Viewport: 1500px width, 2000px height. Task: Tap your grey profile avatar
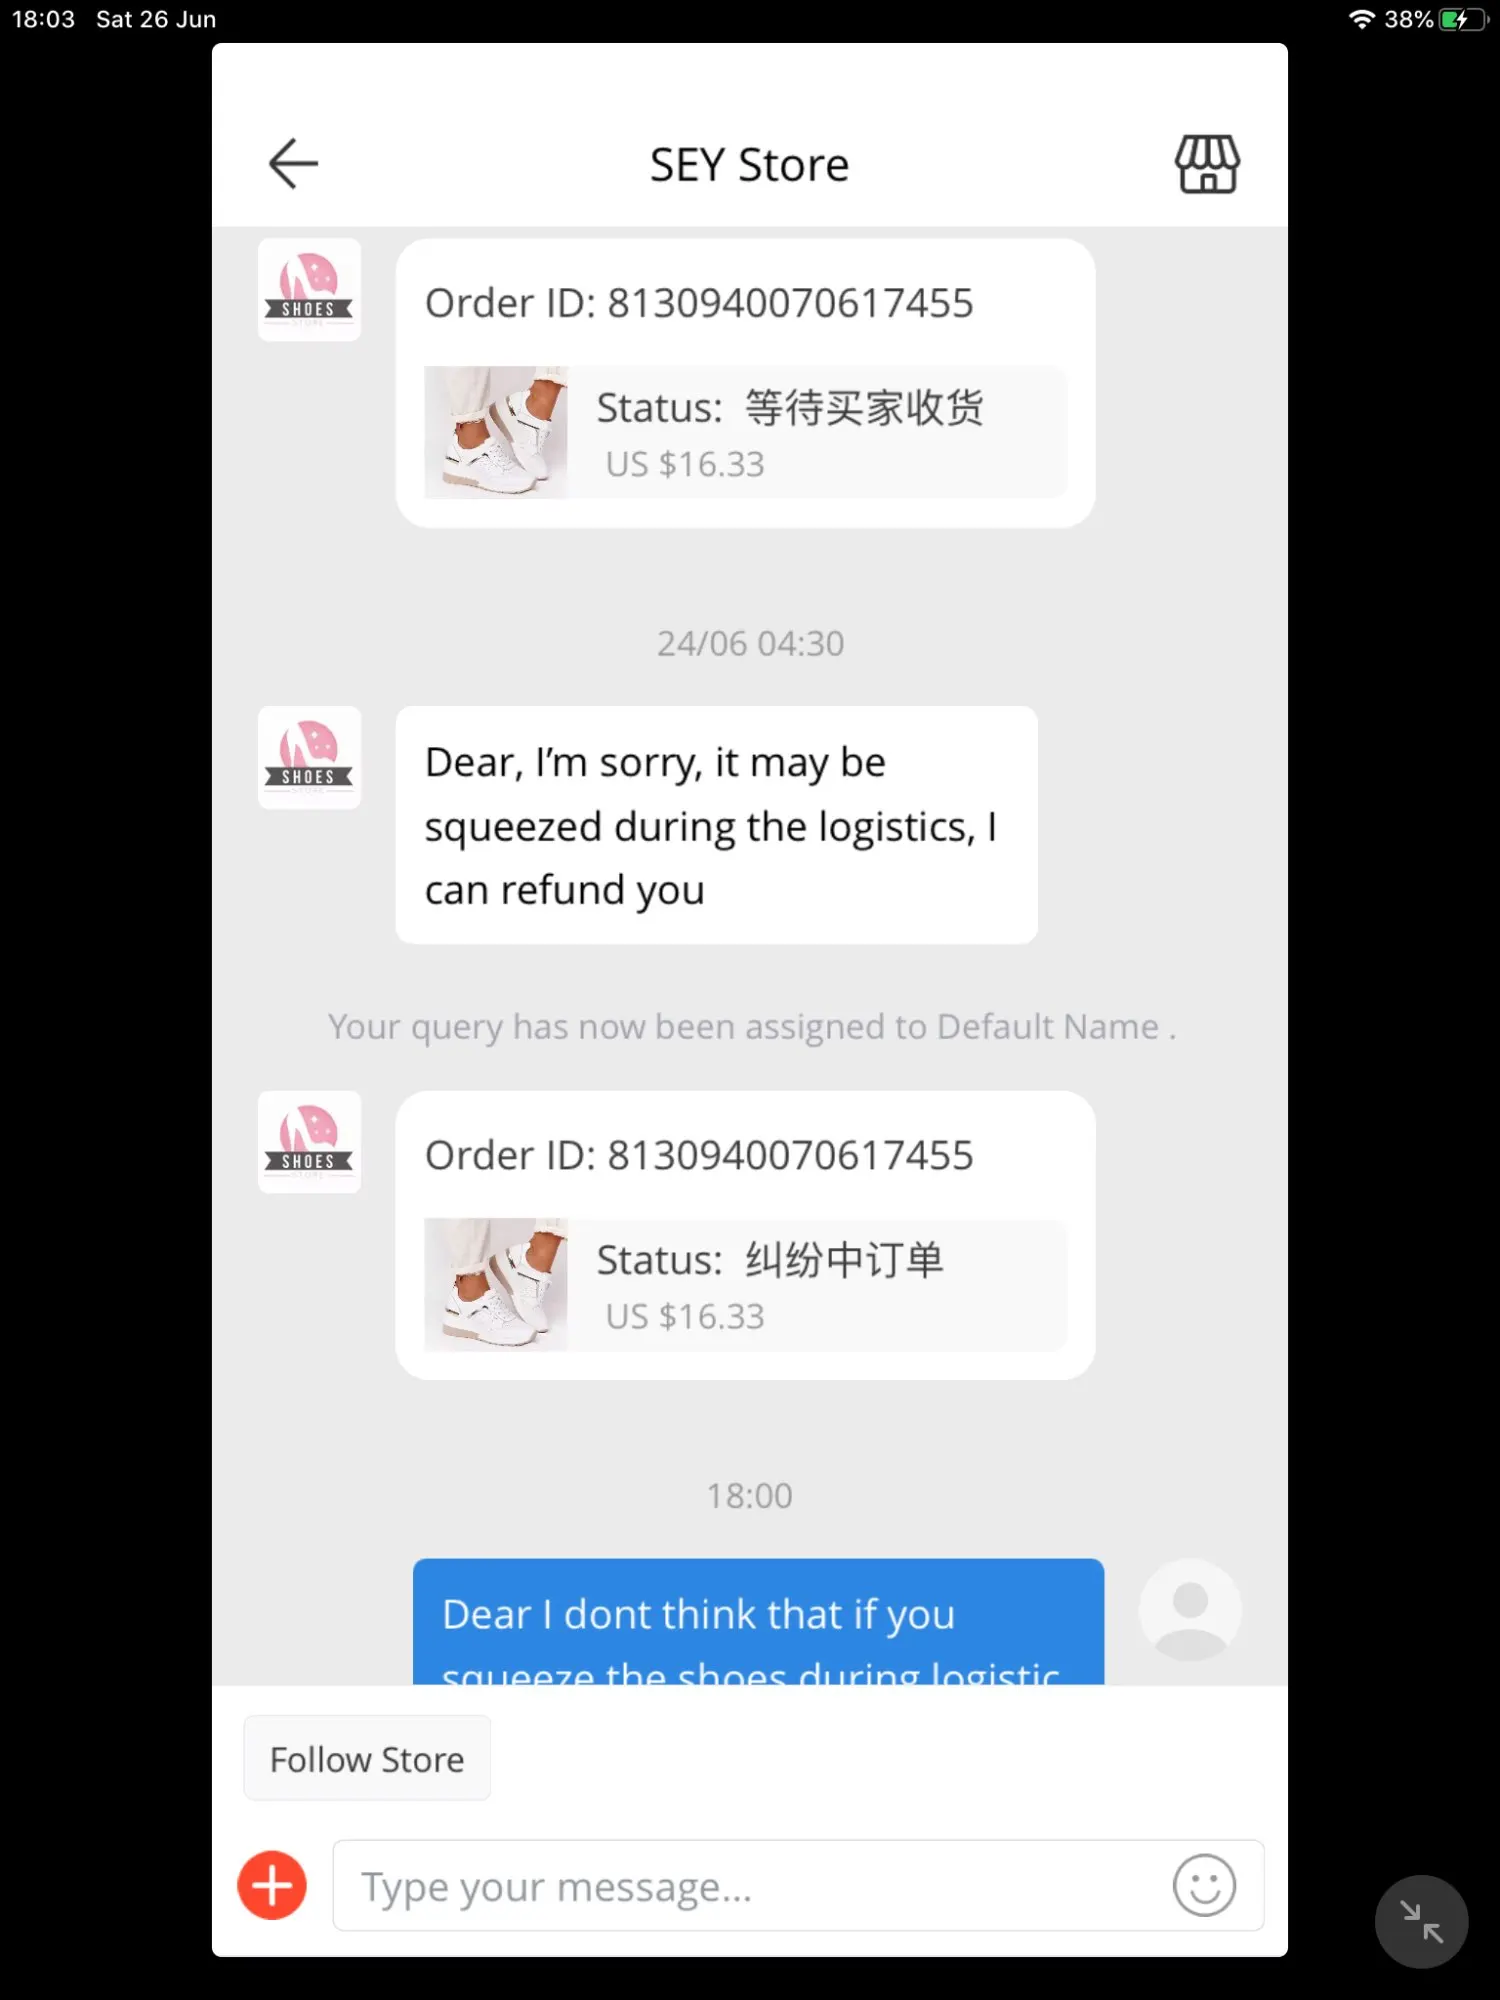point(1190,1610)
